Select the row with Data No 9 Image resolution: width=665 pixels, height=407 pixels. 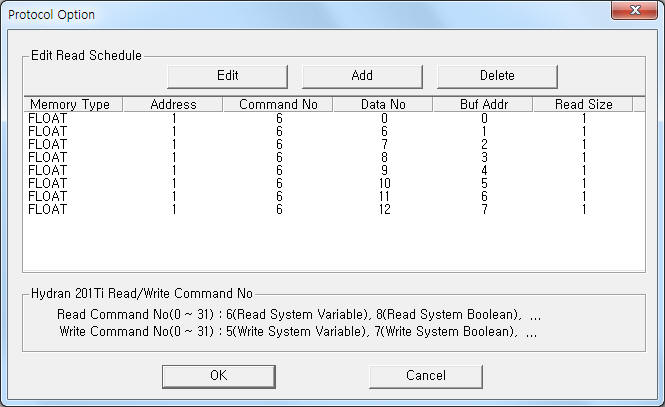point(334,170)
